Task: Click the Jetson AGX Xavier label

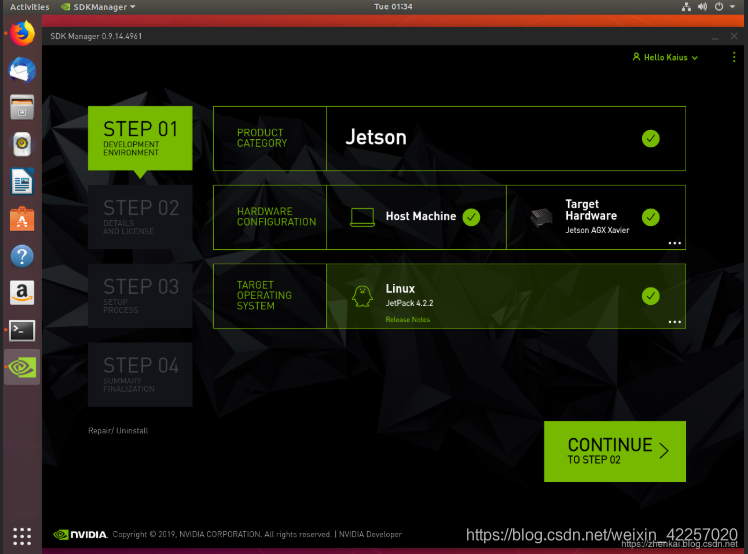Action: (597, 230)
